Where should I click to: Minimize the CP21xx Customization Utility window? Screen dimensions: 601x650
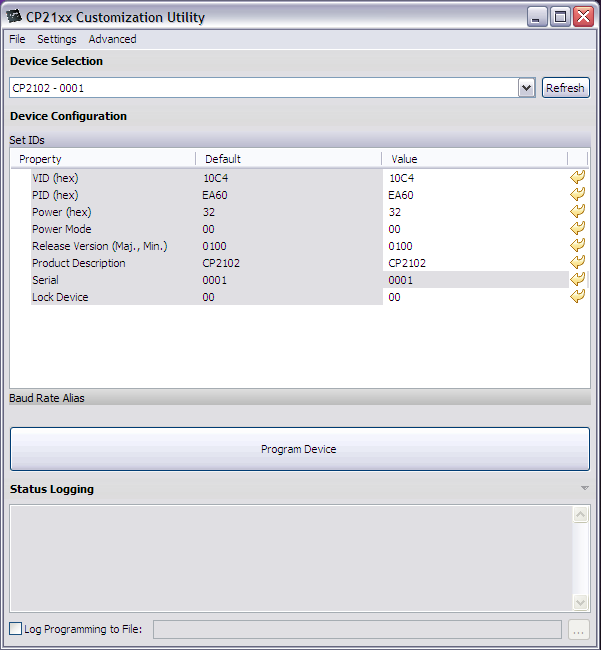click(537, 17)
